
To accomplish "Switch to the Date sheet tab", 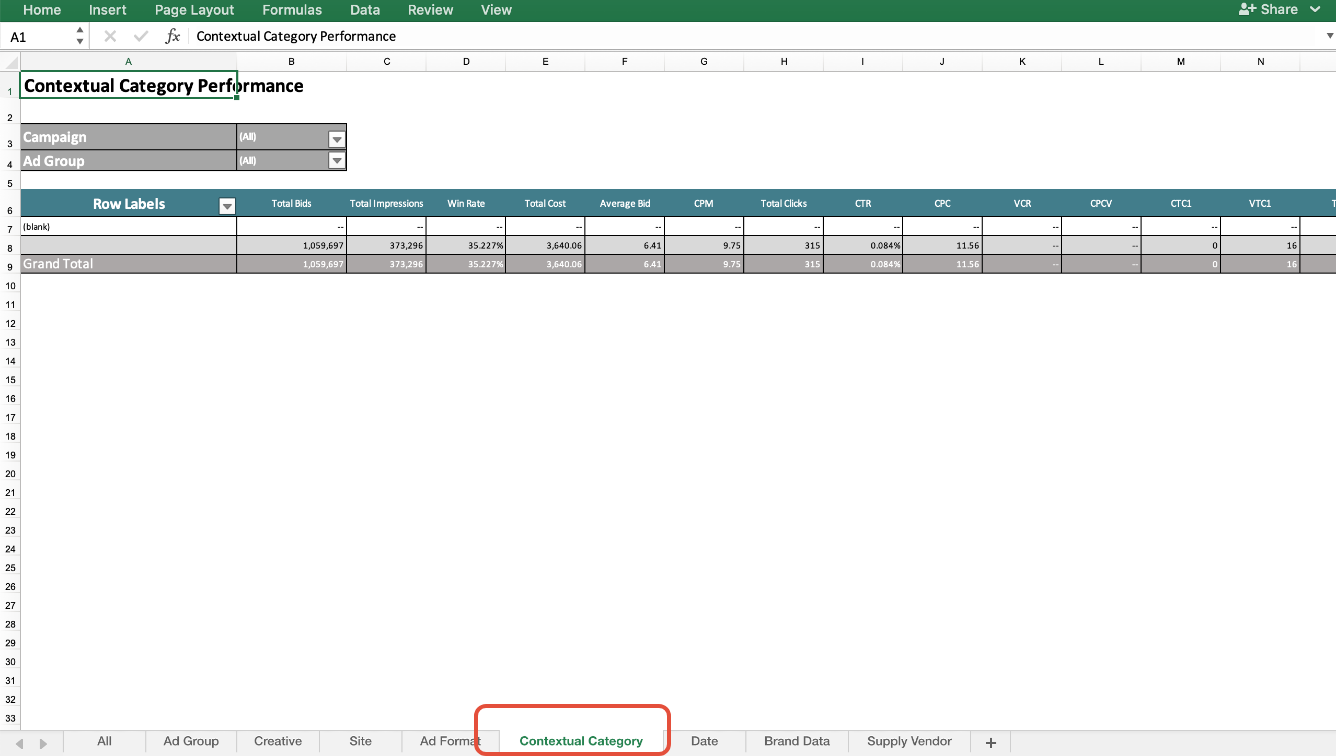I will click(x=705, y=741).
